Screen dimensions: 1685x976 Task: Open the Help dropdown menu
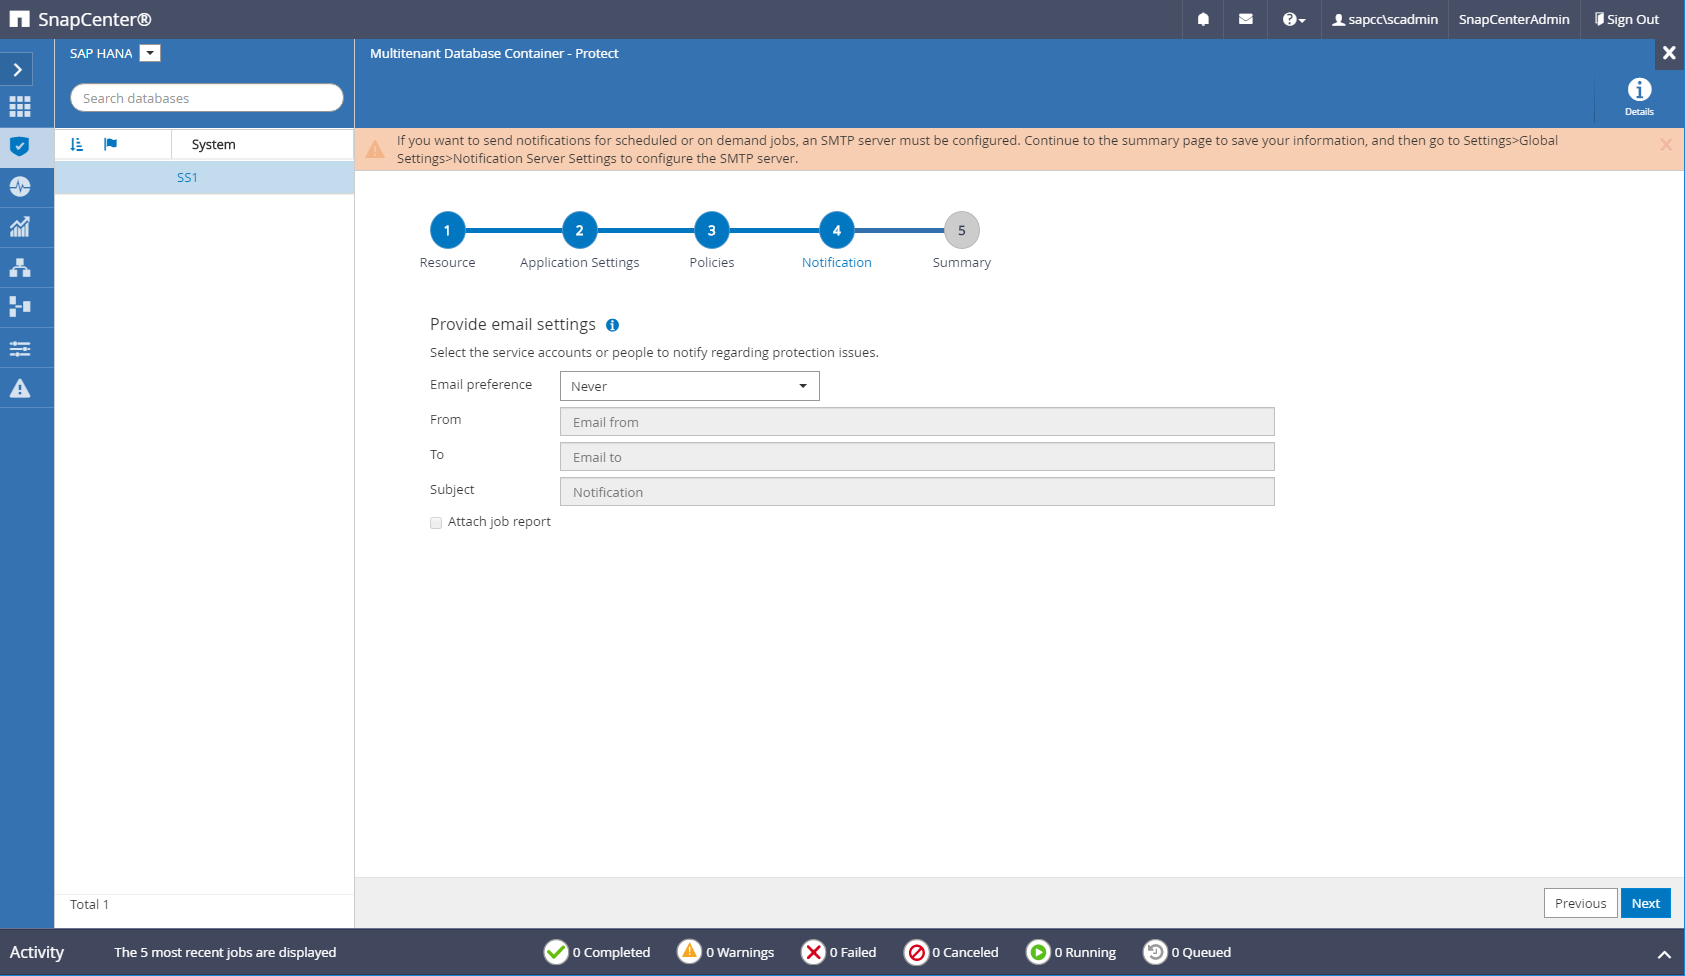(x=1294, y=19)
